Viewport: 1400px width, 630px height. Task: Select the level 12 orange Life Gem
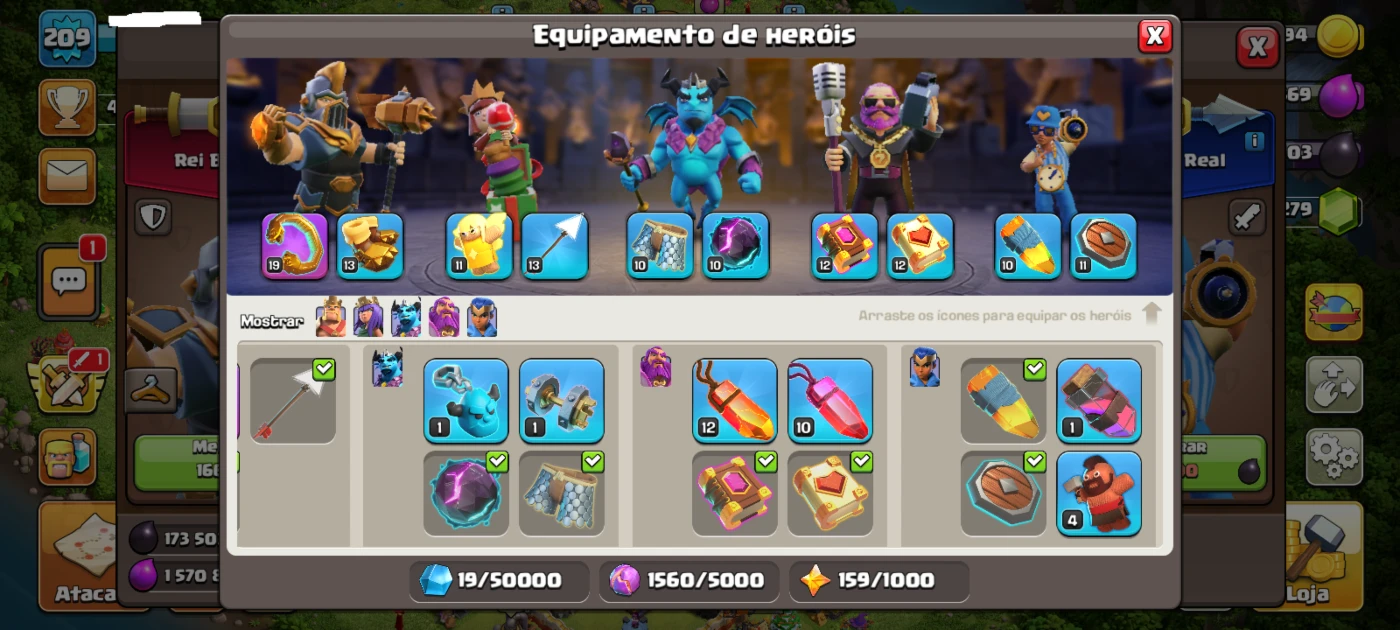click(x=735, y=401)
